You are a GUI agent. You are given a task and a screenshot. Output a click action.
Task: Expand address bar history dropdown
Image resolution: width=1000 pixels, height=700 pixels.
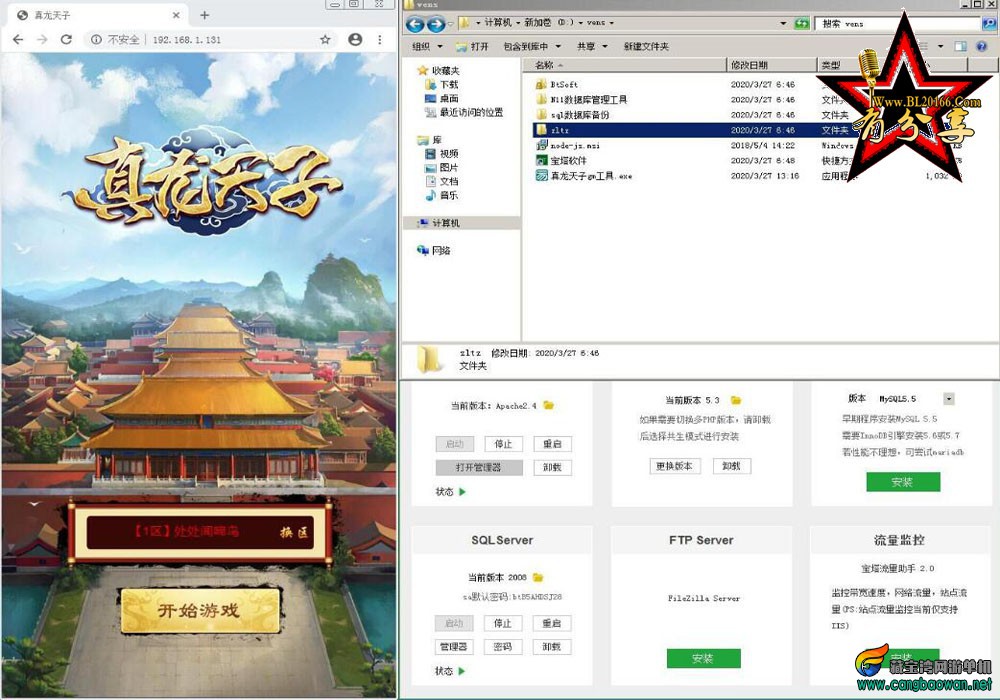[783, 24]
